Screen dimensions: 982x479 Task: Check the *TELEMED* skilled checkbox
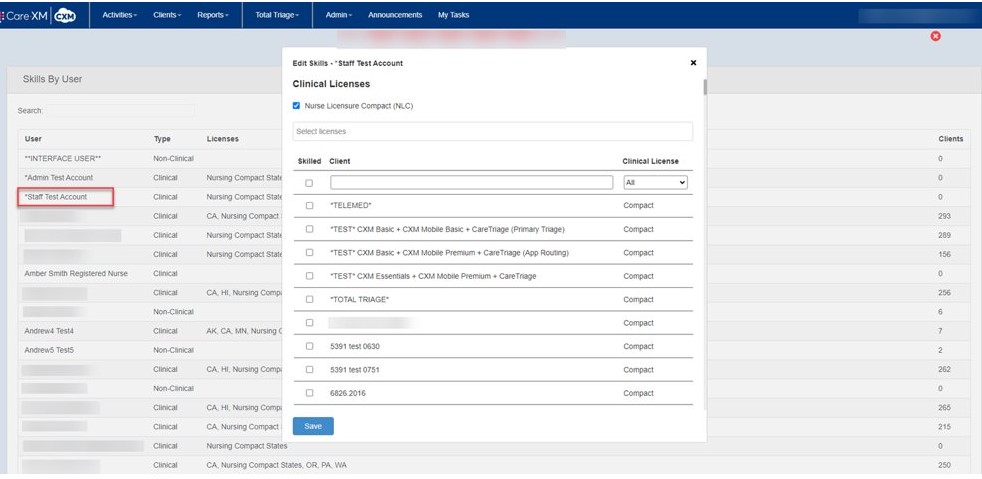[x=309, y=206]
